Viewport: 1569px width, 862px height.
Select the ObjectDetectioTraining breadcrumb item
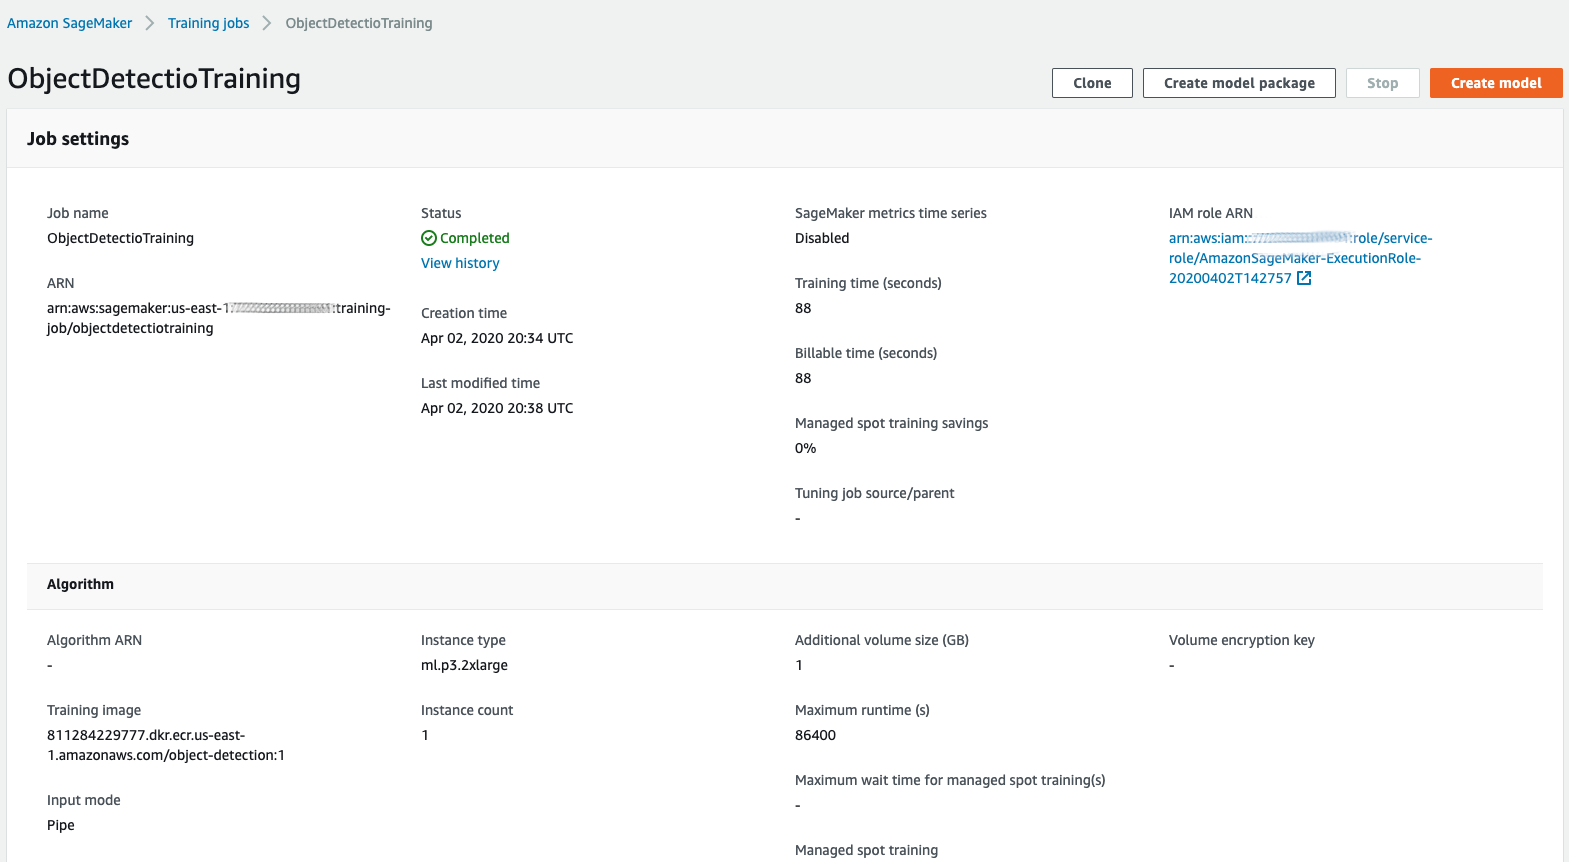coord(358,23)
